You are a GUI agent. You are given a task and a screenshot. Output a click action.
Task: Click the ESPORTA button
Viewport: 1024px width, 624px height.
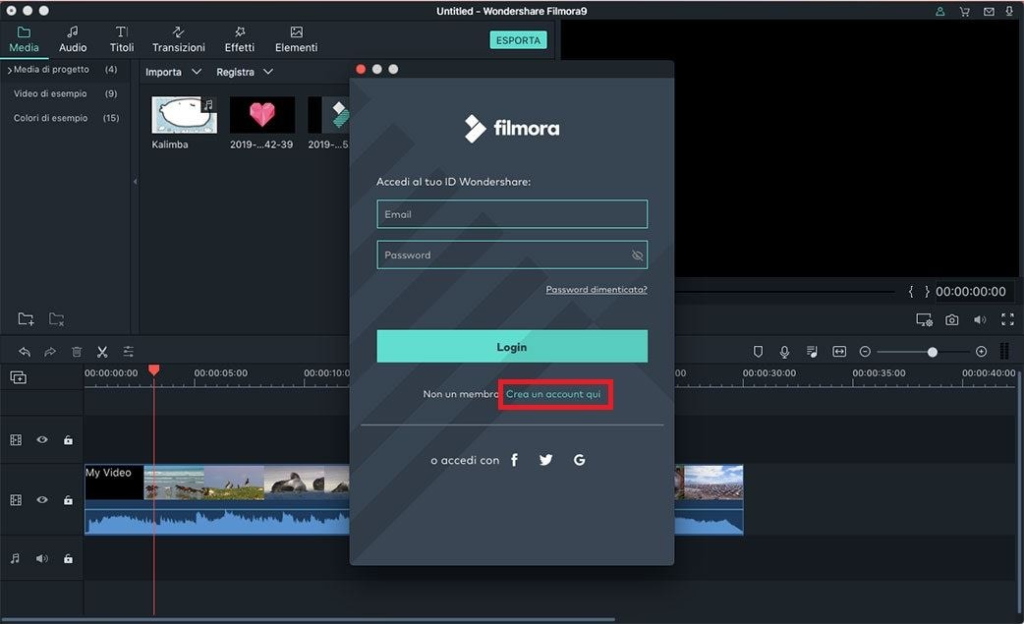[x=518, y=41]
